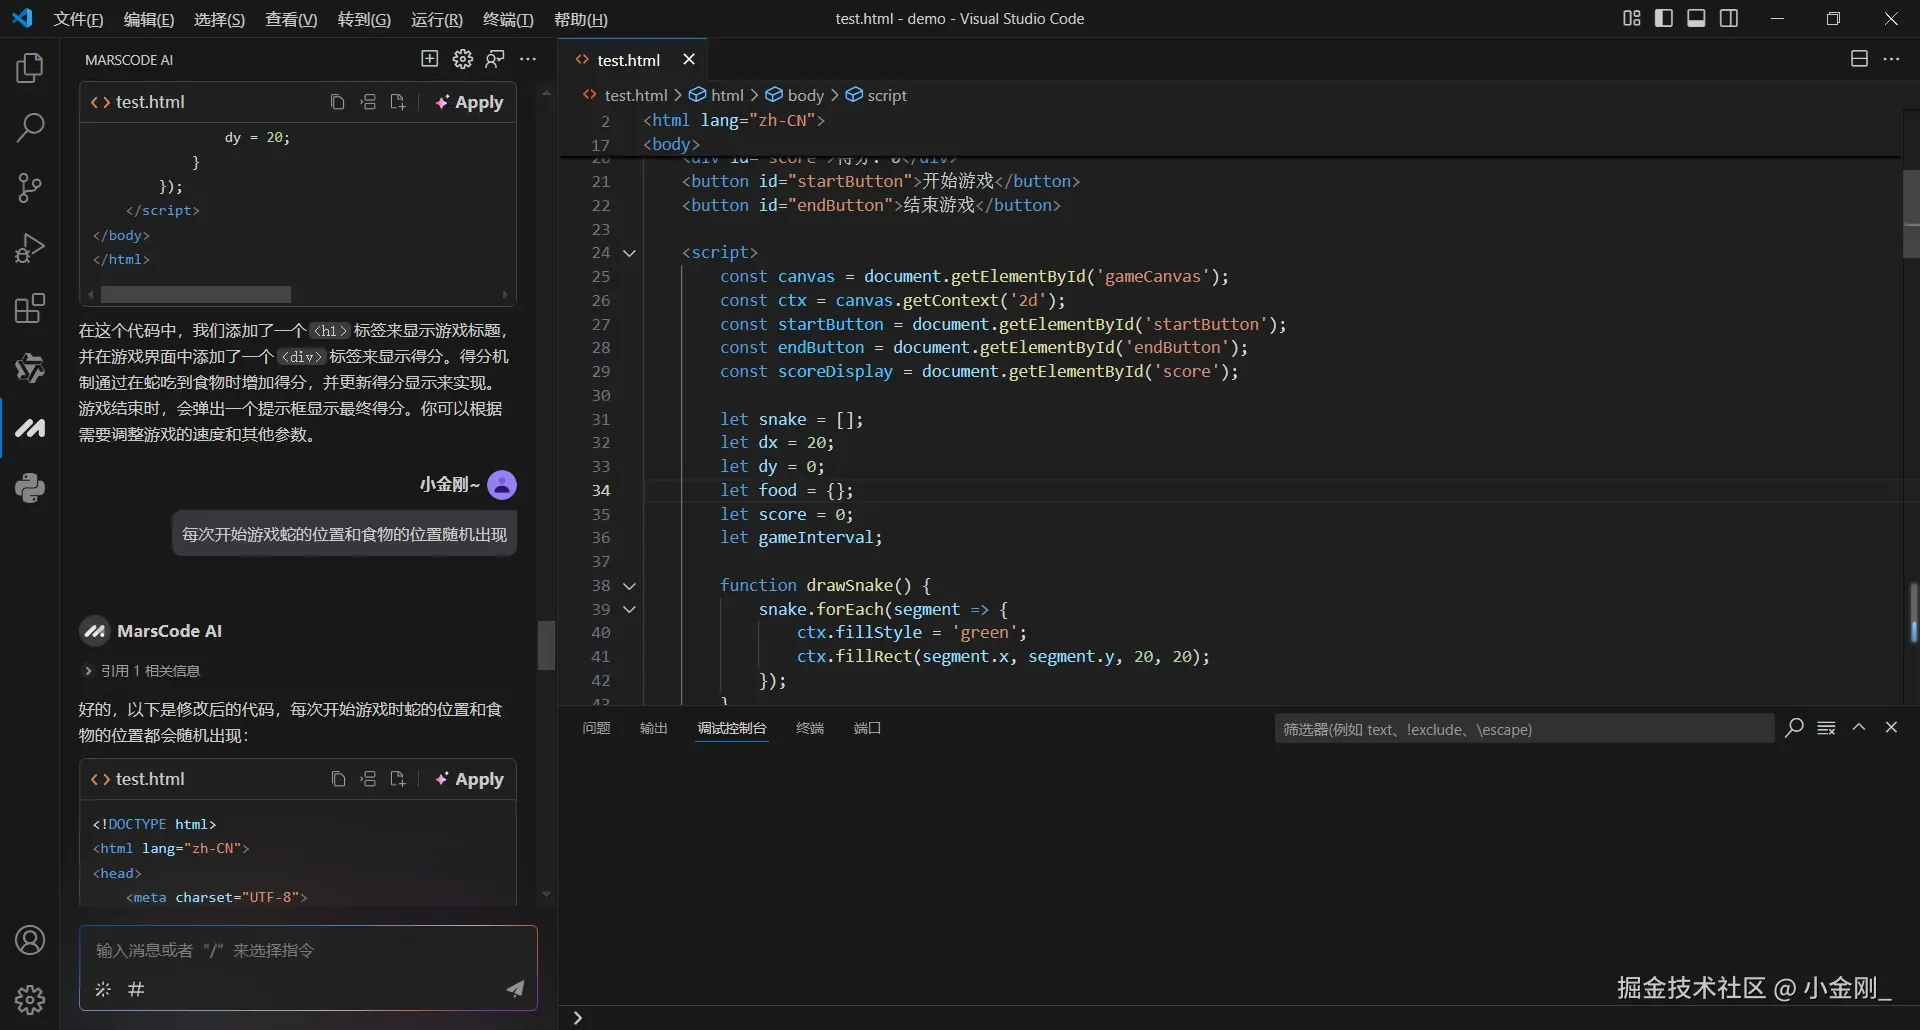Screen dimensions: 1920x1030
Task: Open the Run and Debug view
Action: (30, 248)
